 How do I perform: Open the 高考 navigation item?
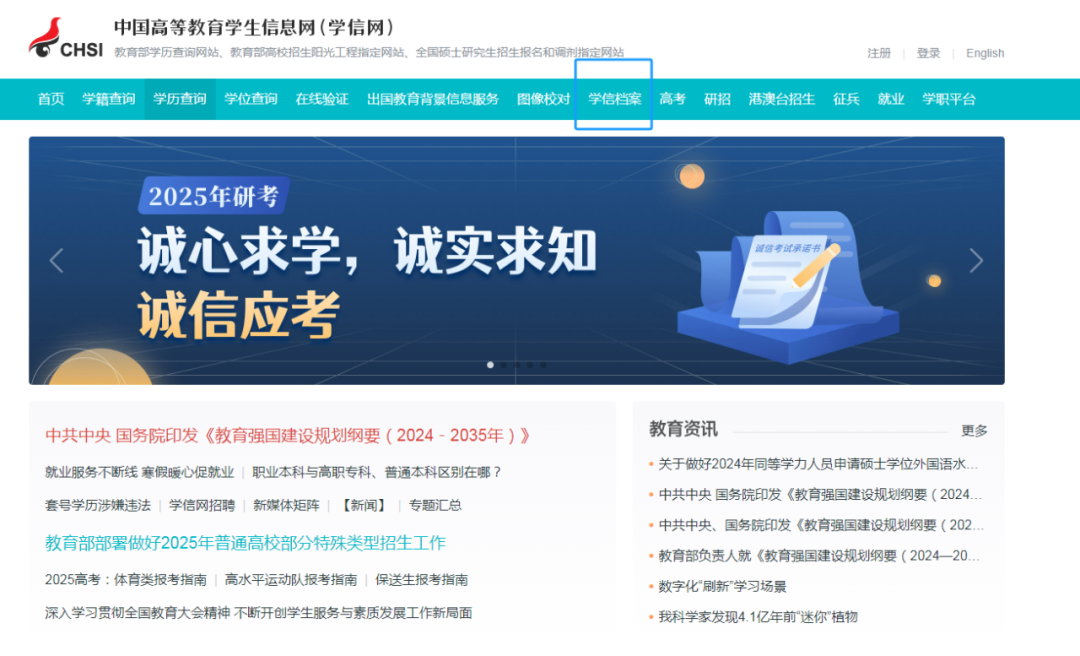[672, 99]
